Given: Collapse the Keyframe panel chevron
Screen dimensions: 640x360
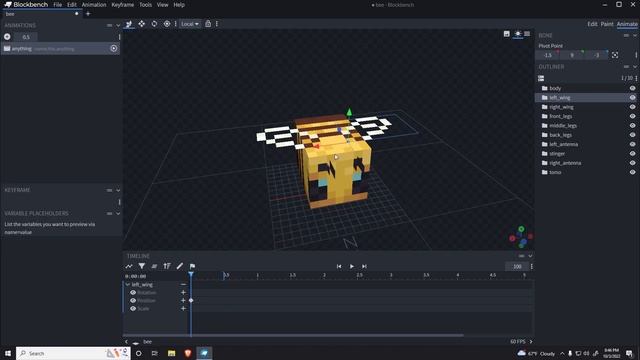Looking at the screenshot, I should coord(118,190).
